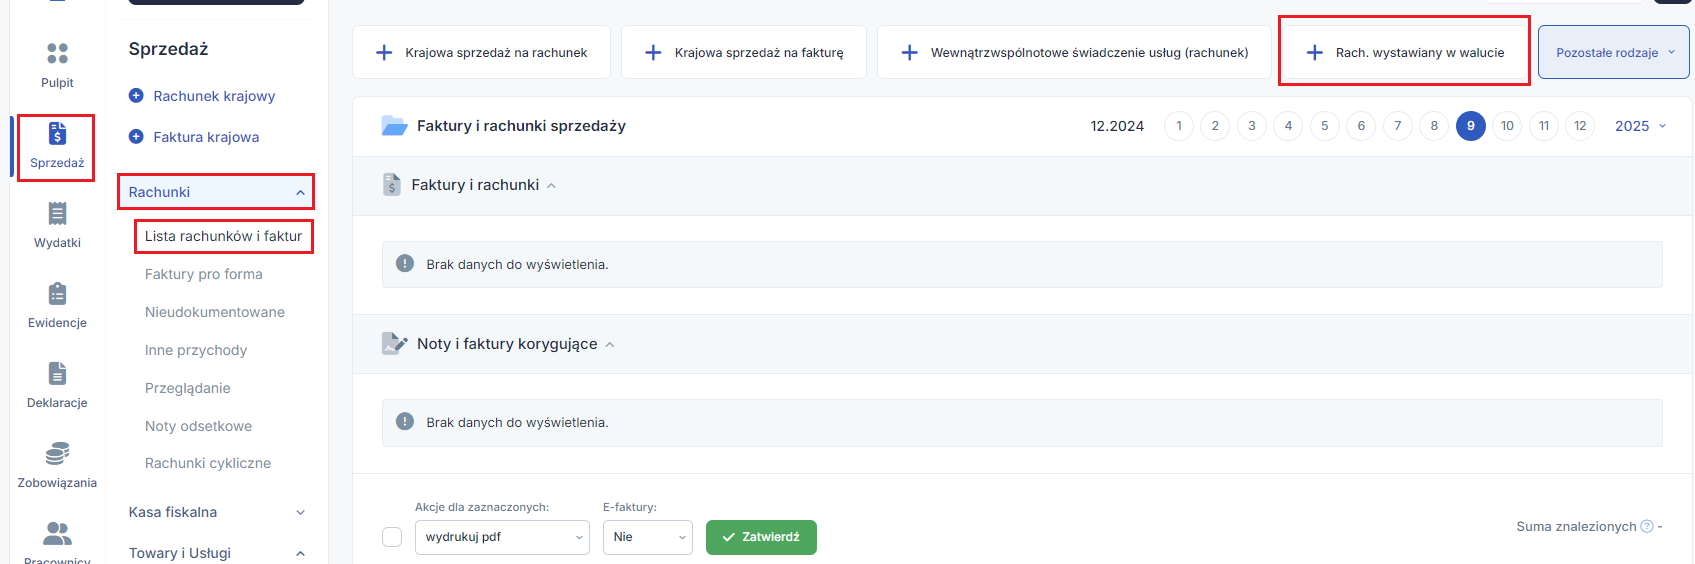Open the wydrukuj pdf actions dropdown

502,537
